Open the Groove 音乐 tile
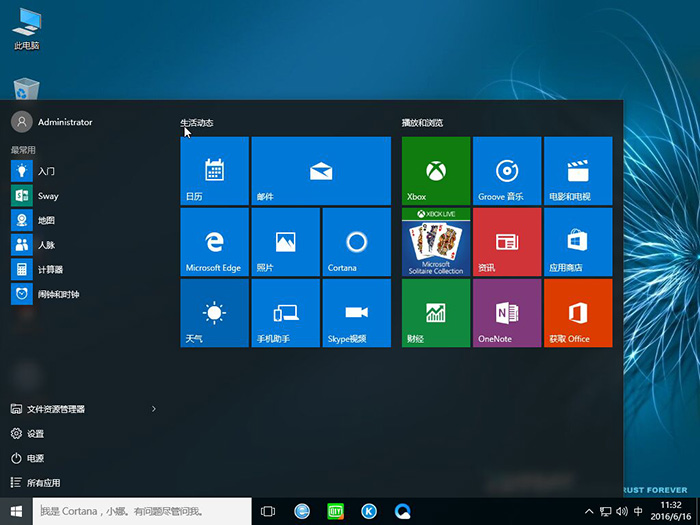This screenshot has width=700, height=525. coord(506,171)
